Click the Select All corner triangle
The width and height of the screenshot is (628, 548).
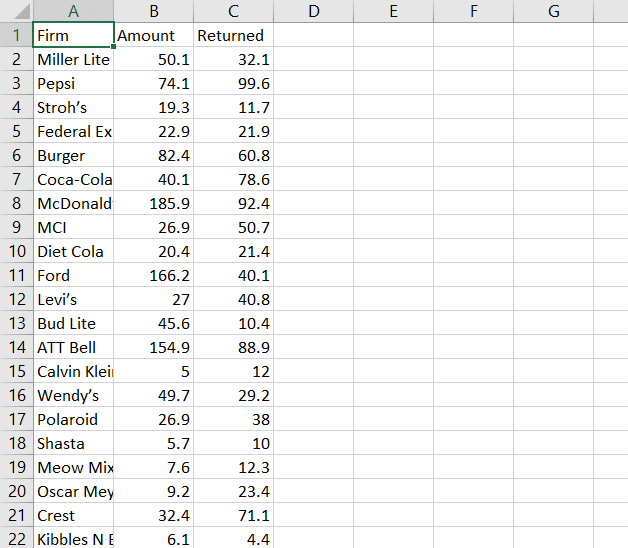(x=22, y=11)
